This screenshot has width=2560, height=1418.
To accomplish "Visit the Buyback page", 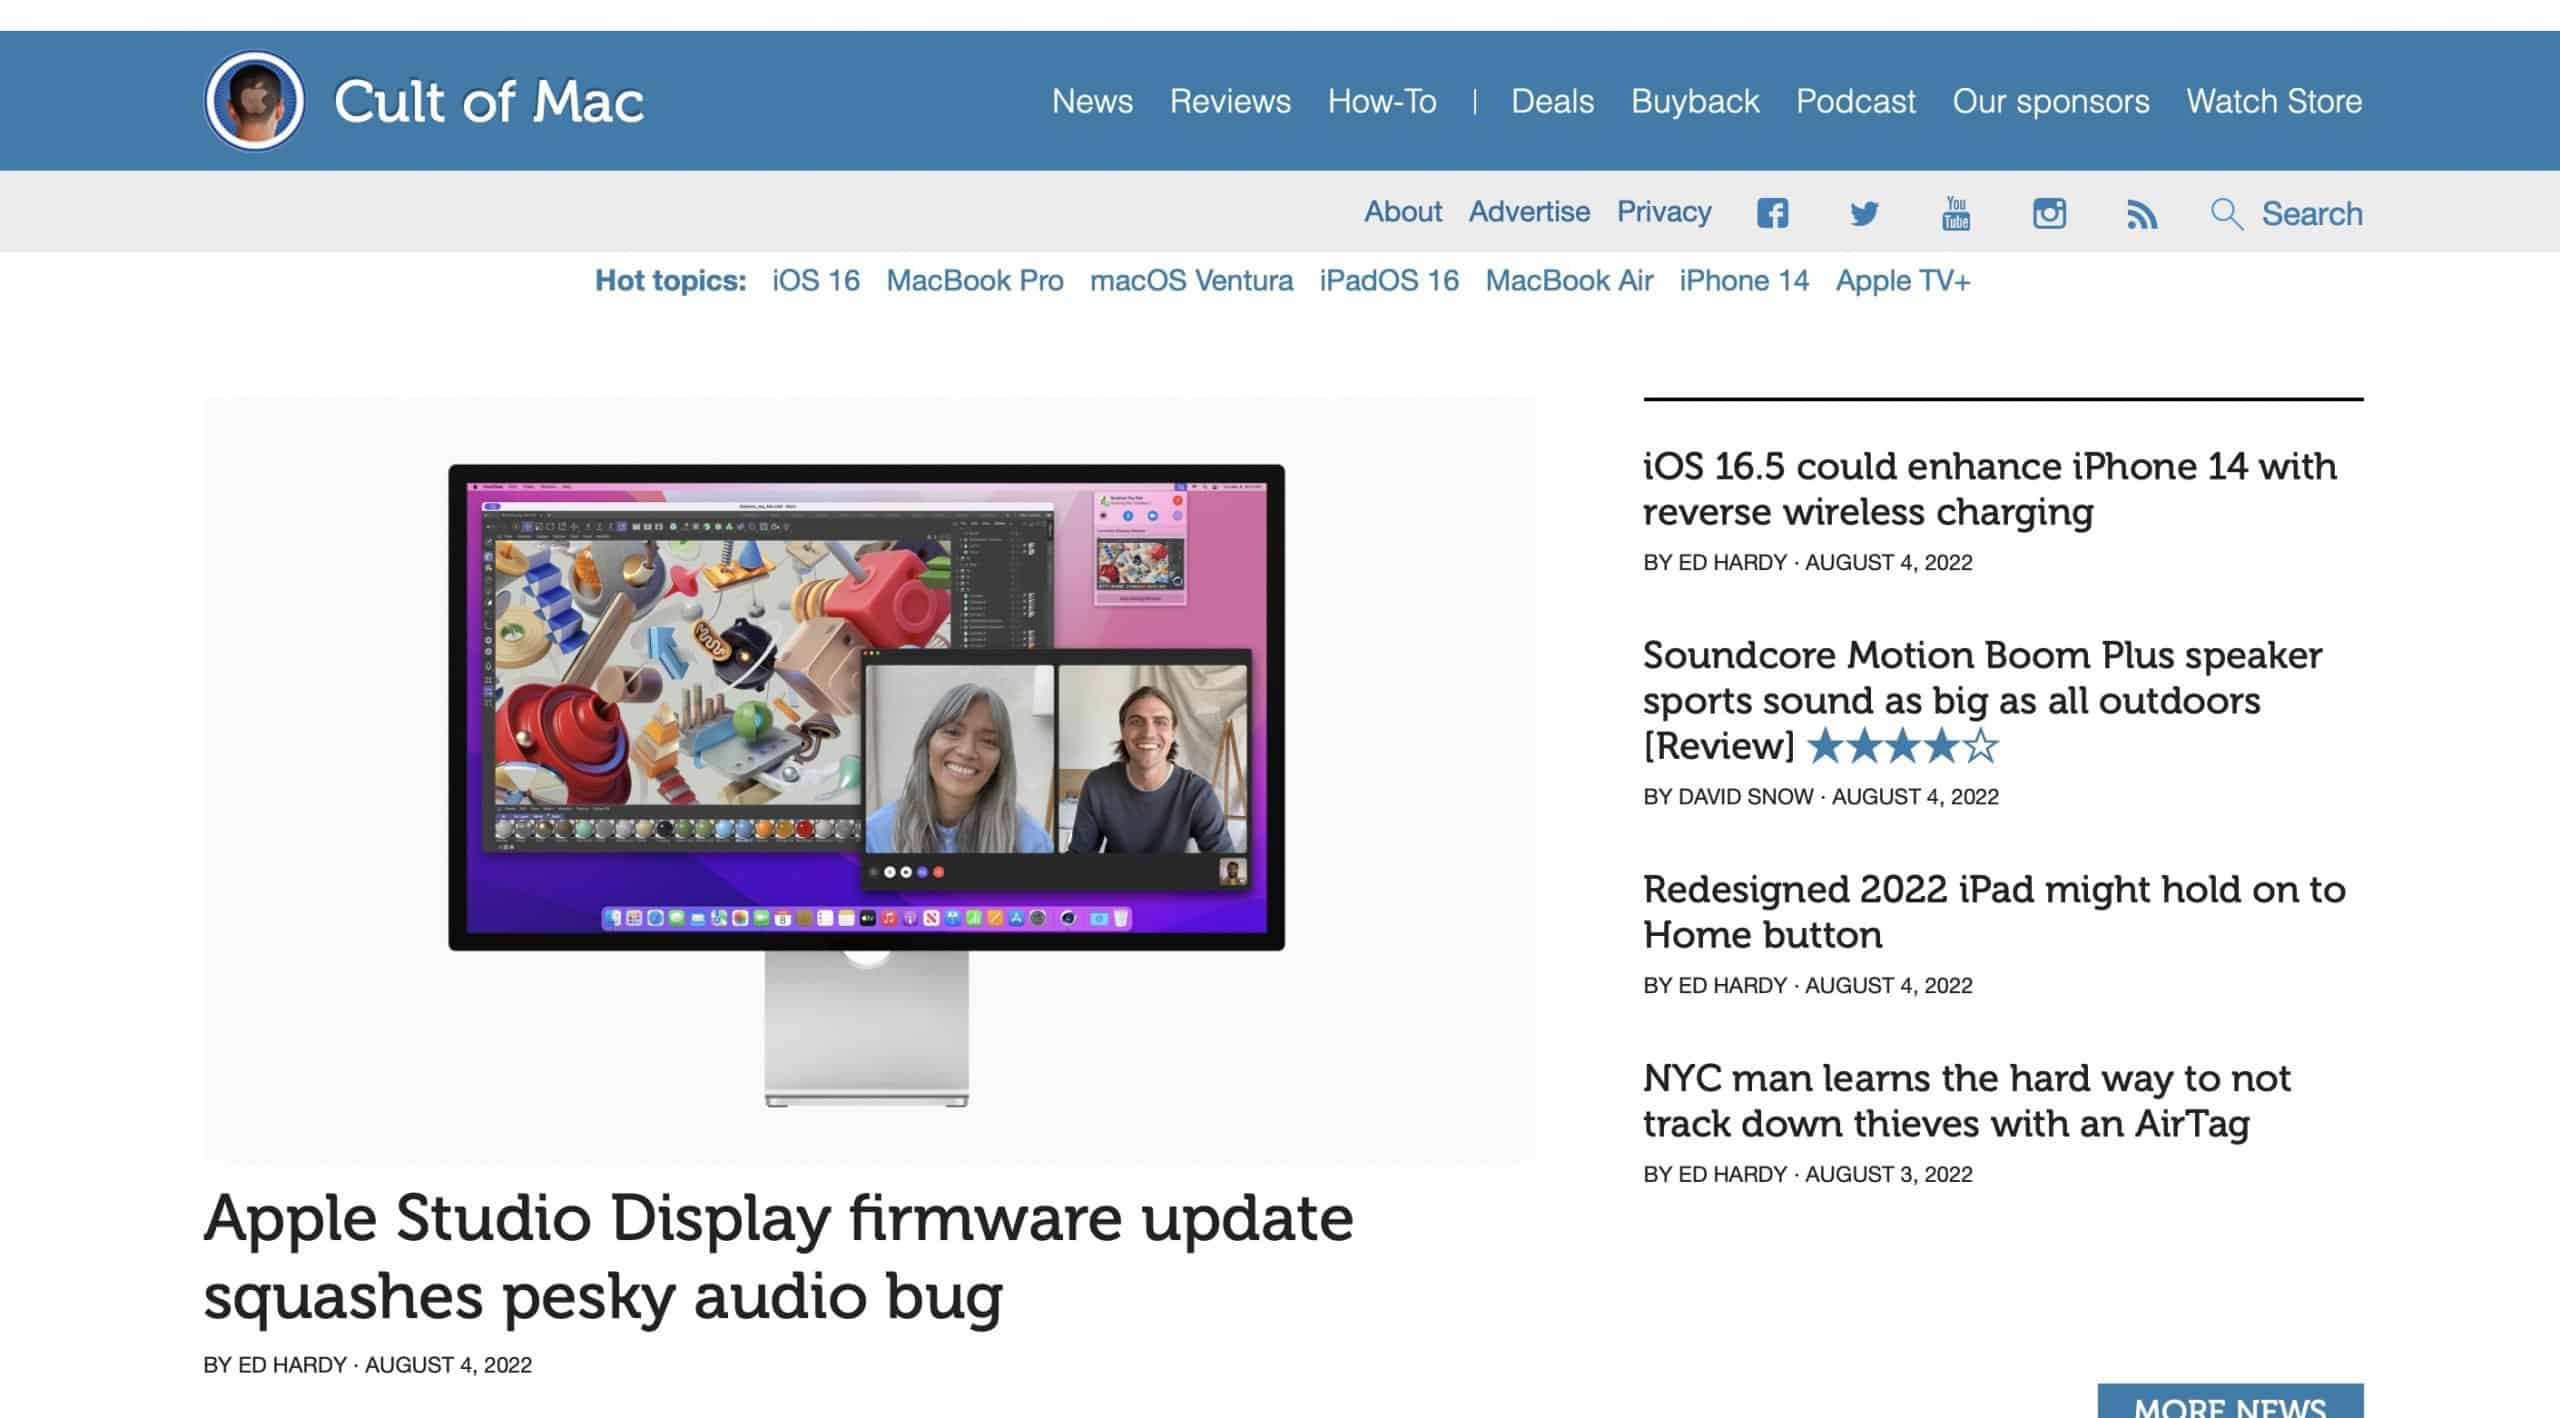I will point(1695,101).
